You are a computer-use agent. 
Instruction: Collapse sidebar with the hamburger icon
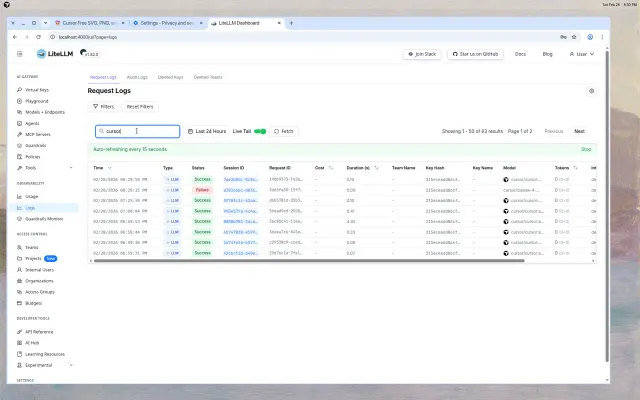pos(20,54)
